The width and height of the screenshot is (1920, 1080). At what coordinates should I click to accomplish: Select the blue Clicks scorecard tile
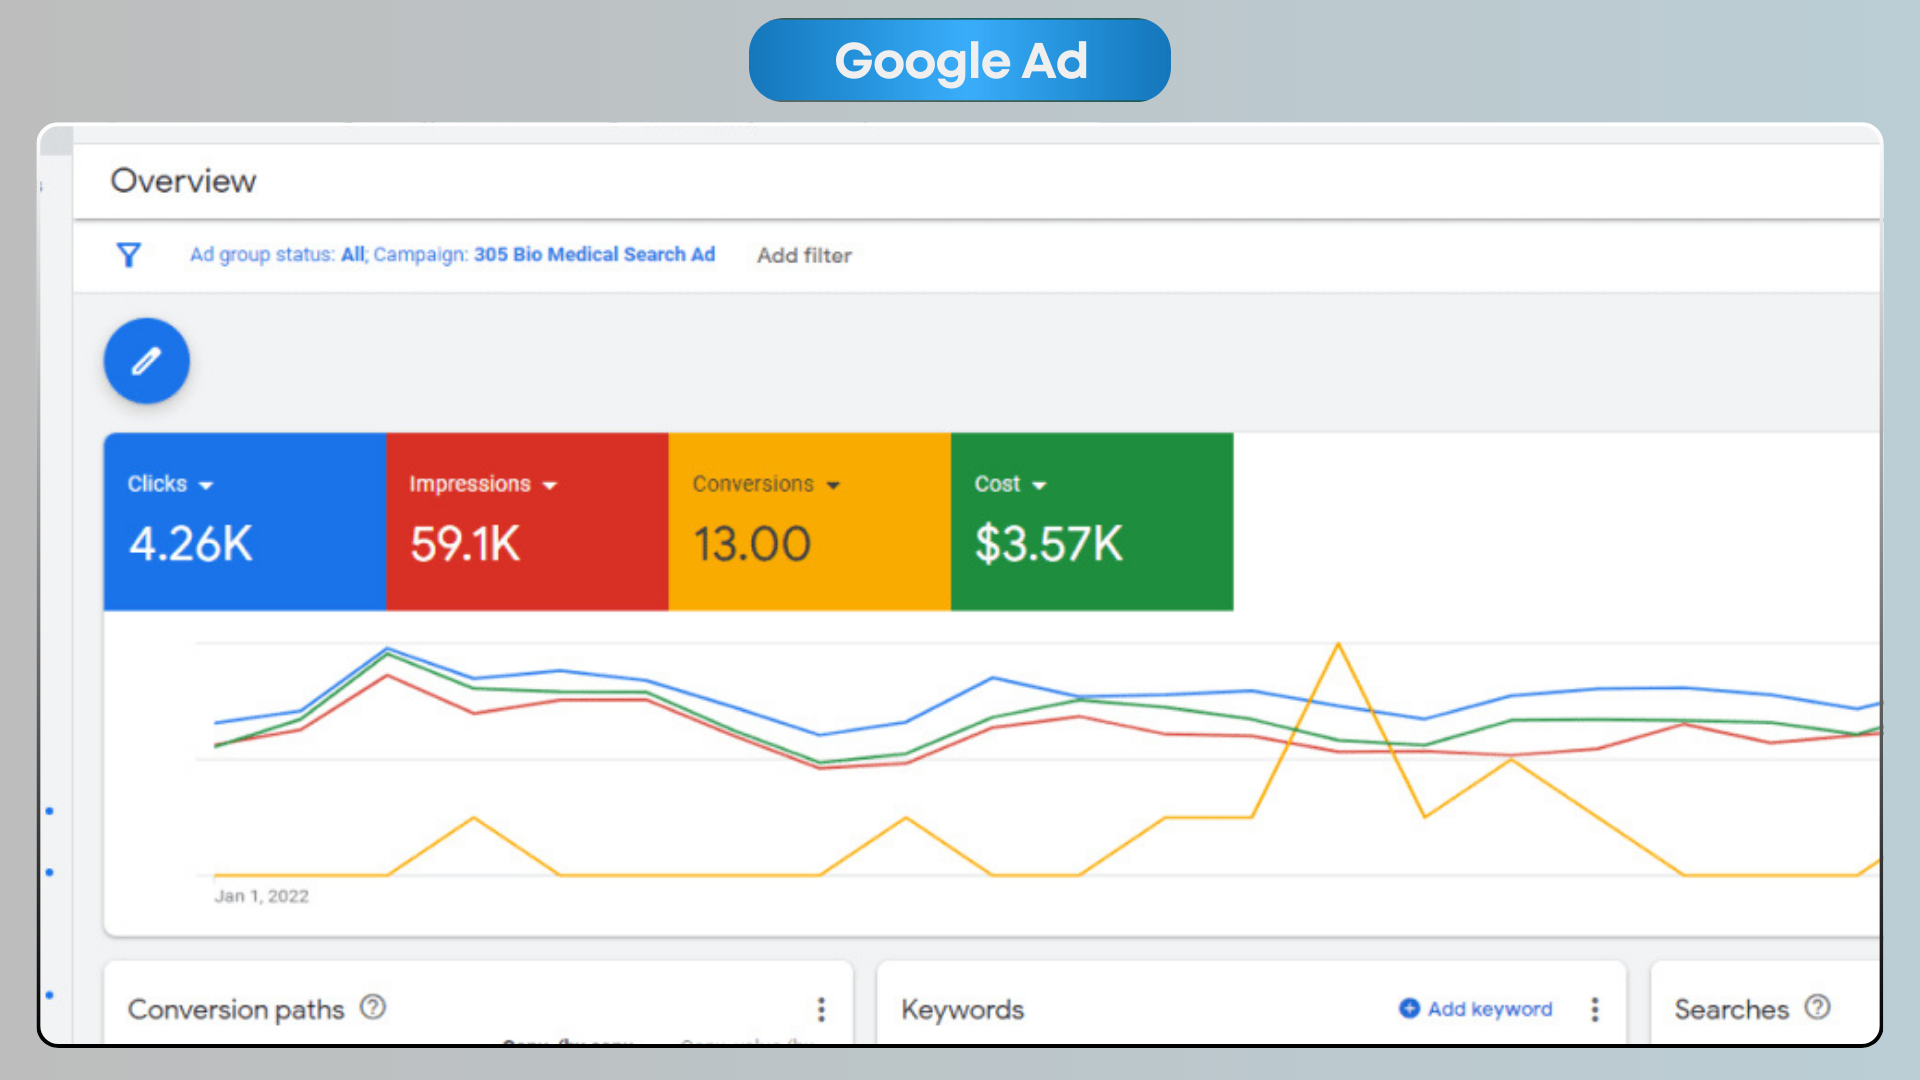(244, 545)
